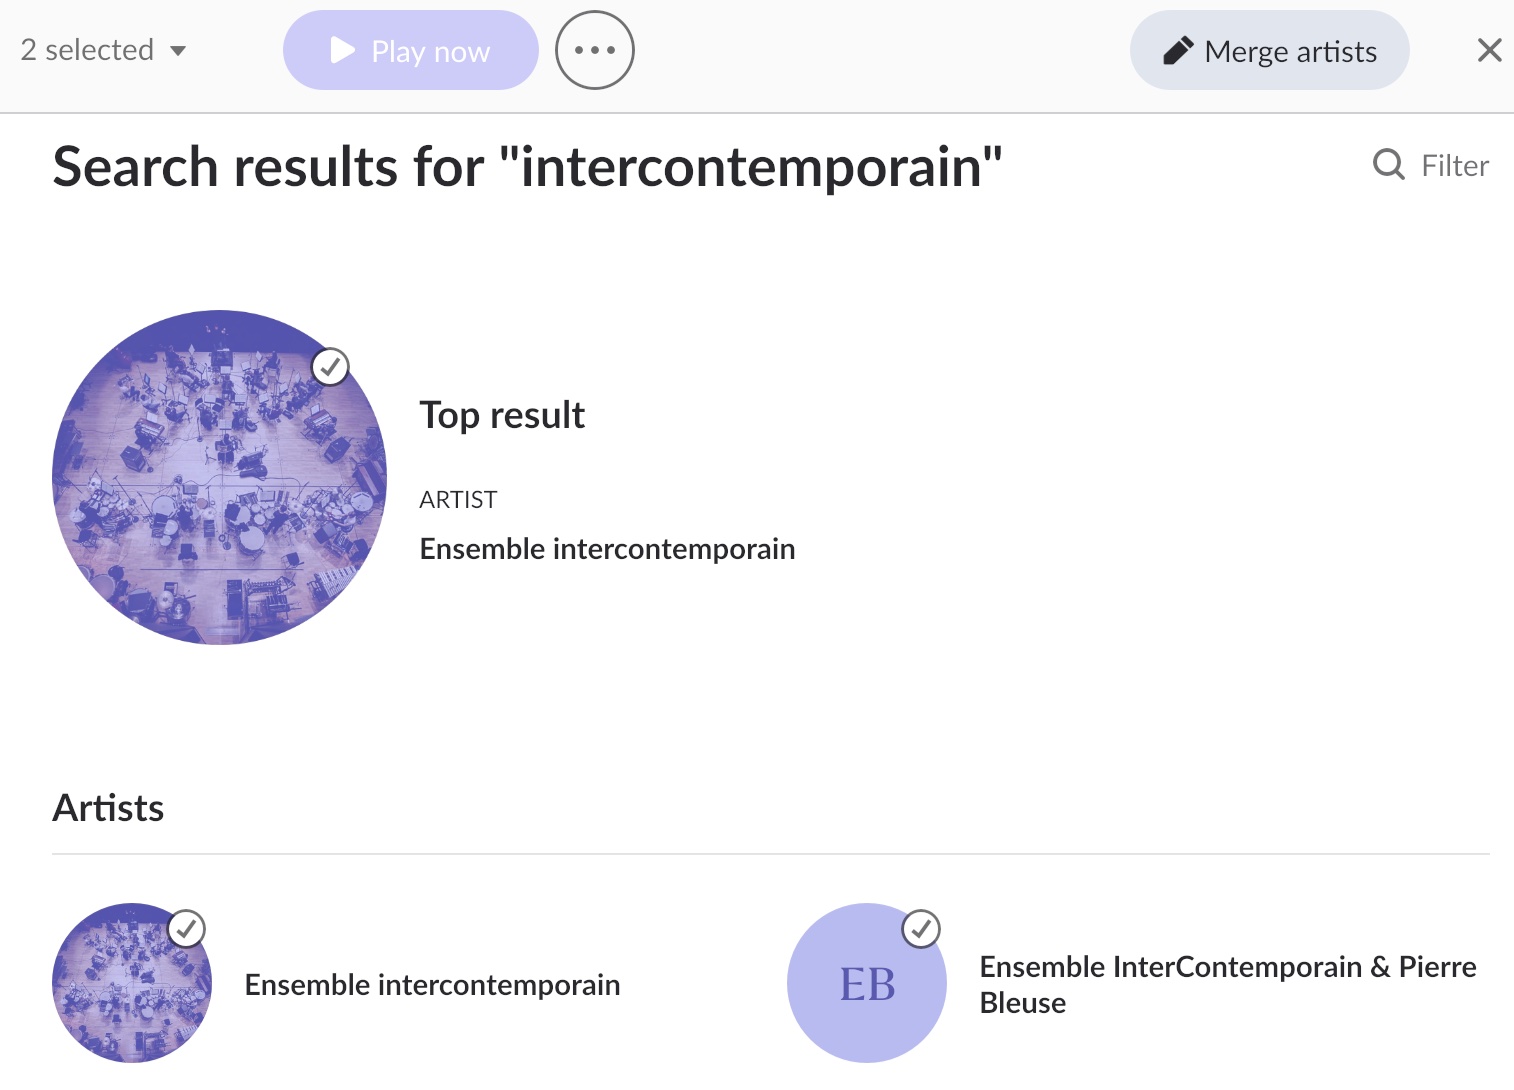Screen dimensions: 1514x1090
Task: Open the top result Ensemble intercontemporain name
Action: 607,549
